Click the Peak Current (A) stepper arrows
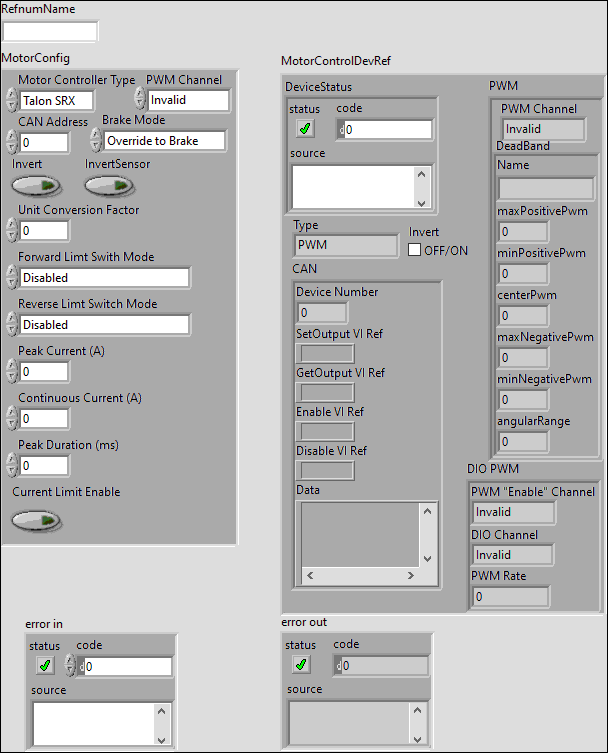The width and height of the screenshot is (608, 753). coord(12,371)
